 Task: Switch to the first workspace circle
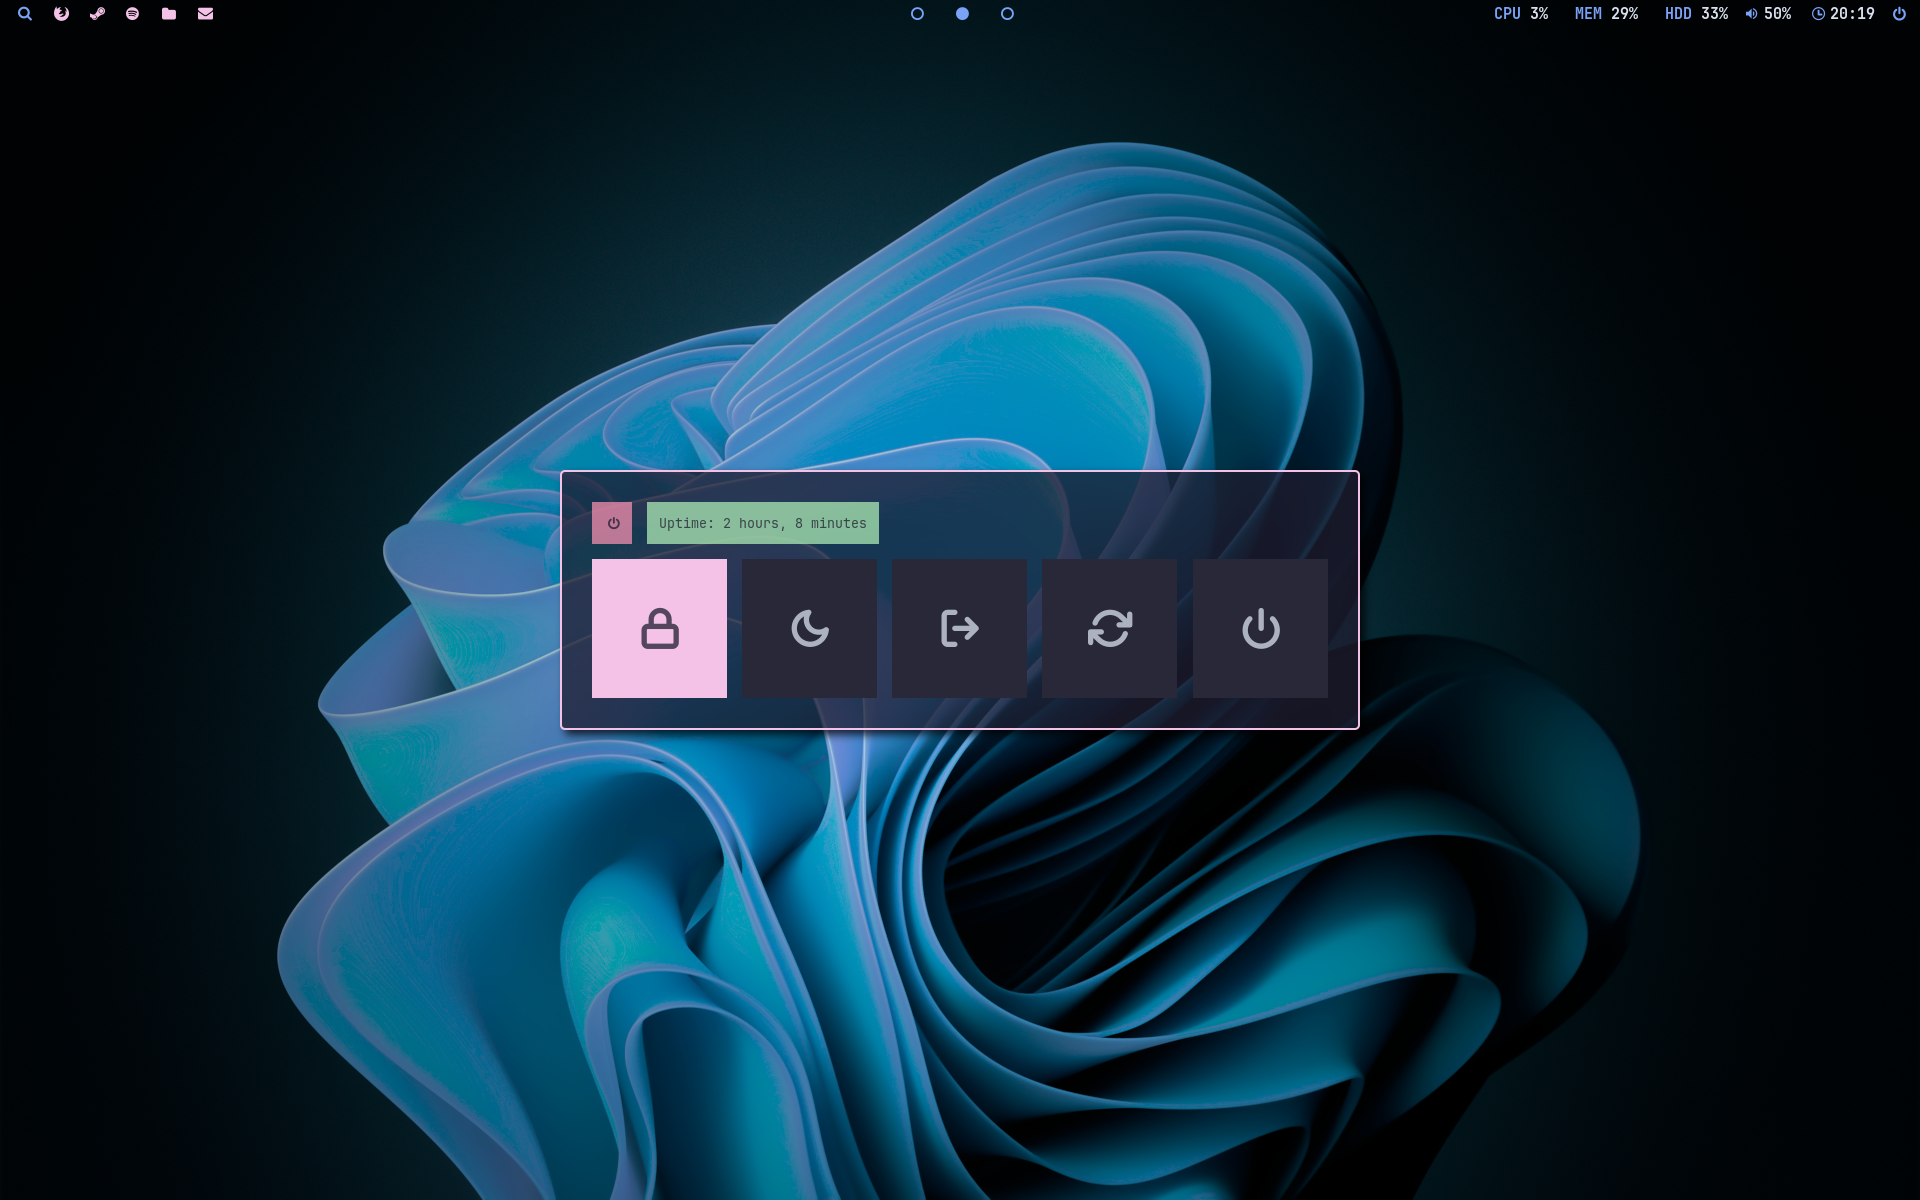point(917,14)
